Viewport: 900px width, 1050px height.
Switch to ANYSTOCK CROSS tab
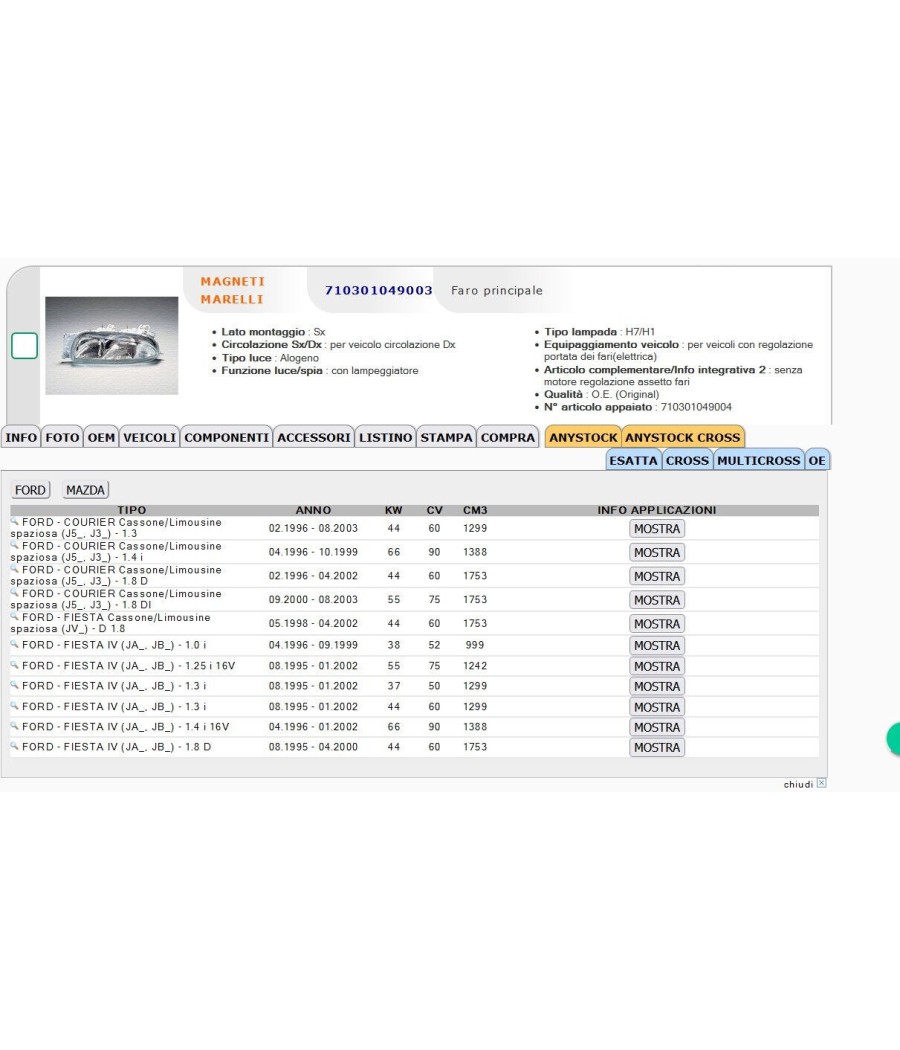(x=683, y=437)
